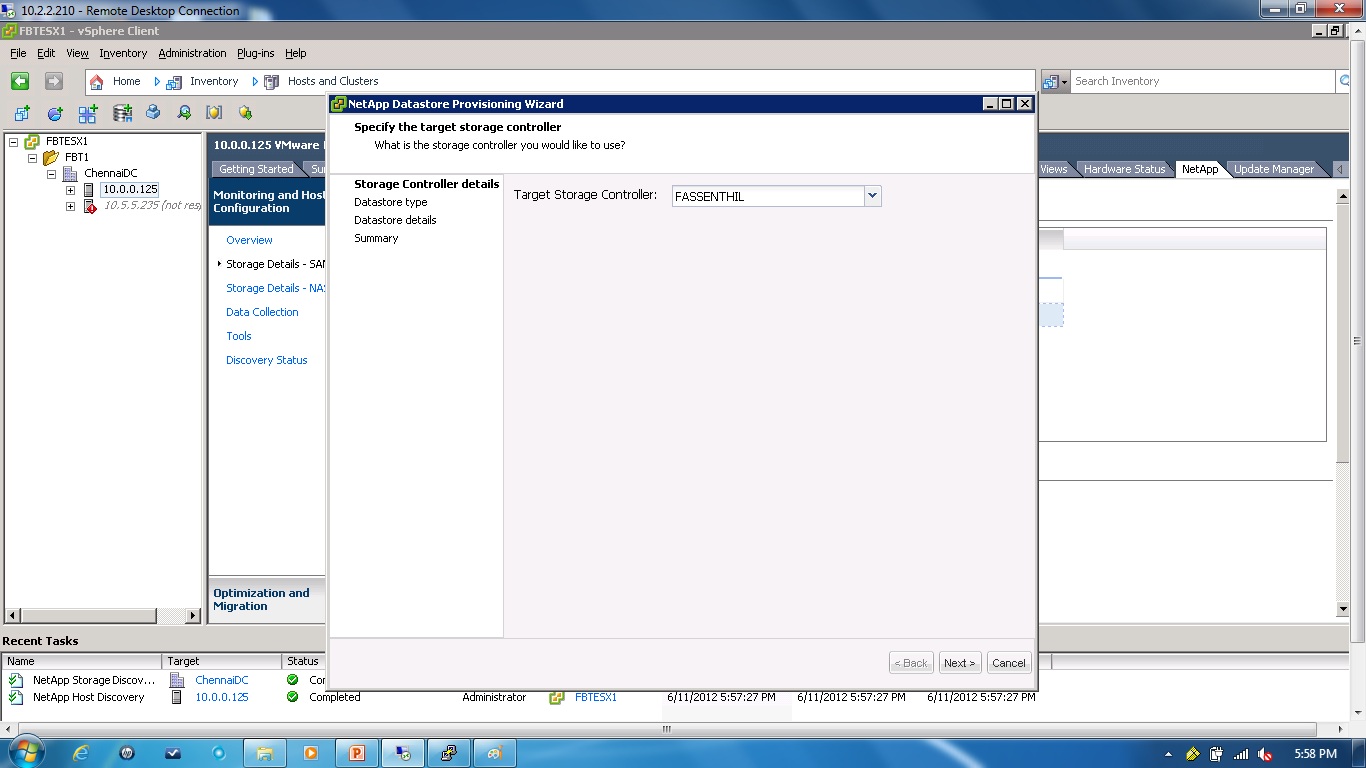Image resolution: width=1366 pixels, height=768 pixels.
Task: Open the Data Collection section
Action: click(x=262, y=312)
